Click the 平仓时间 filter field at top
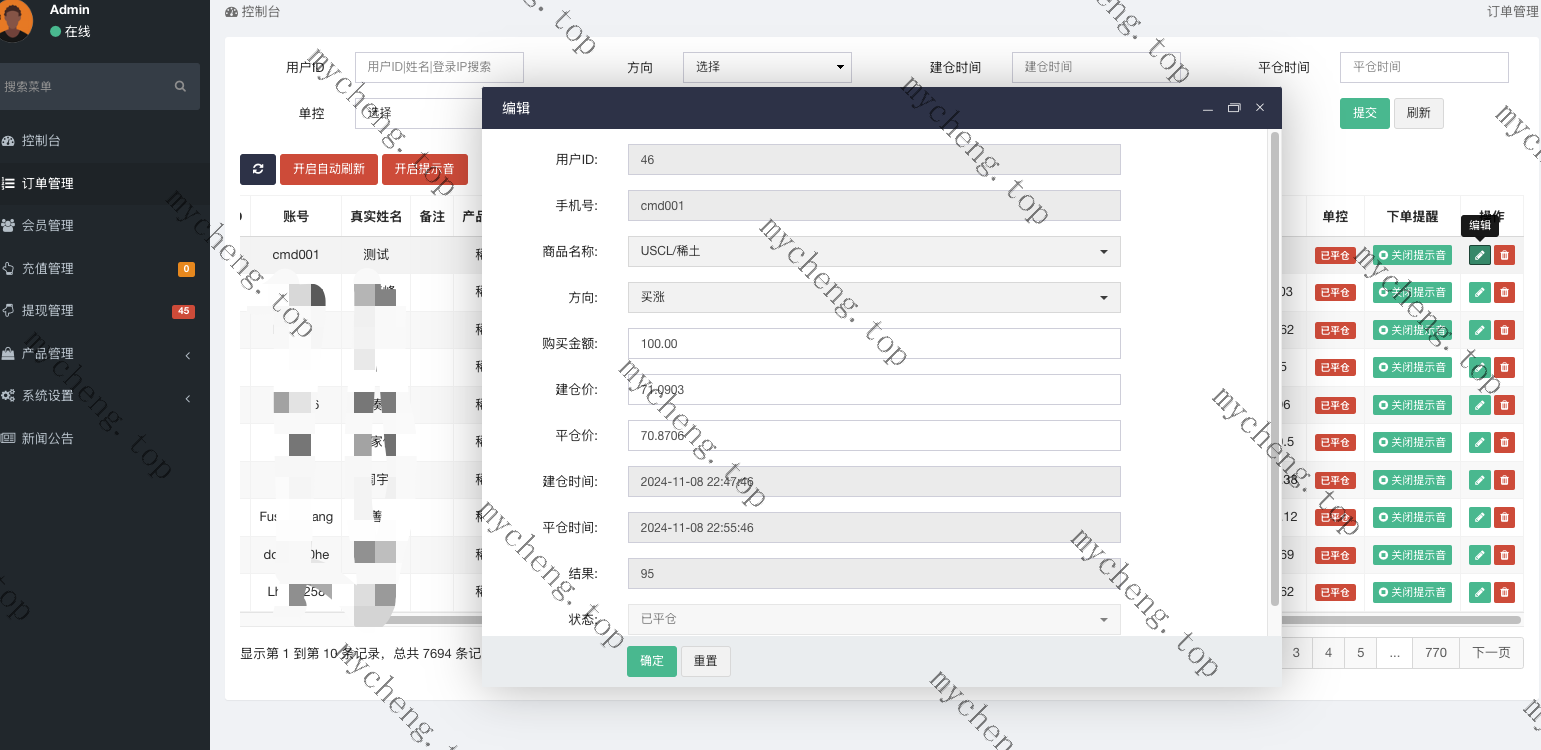Image resolution: width=1541 pixels, height=750 pixels. click(x=1424, y=67)
